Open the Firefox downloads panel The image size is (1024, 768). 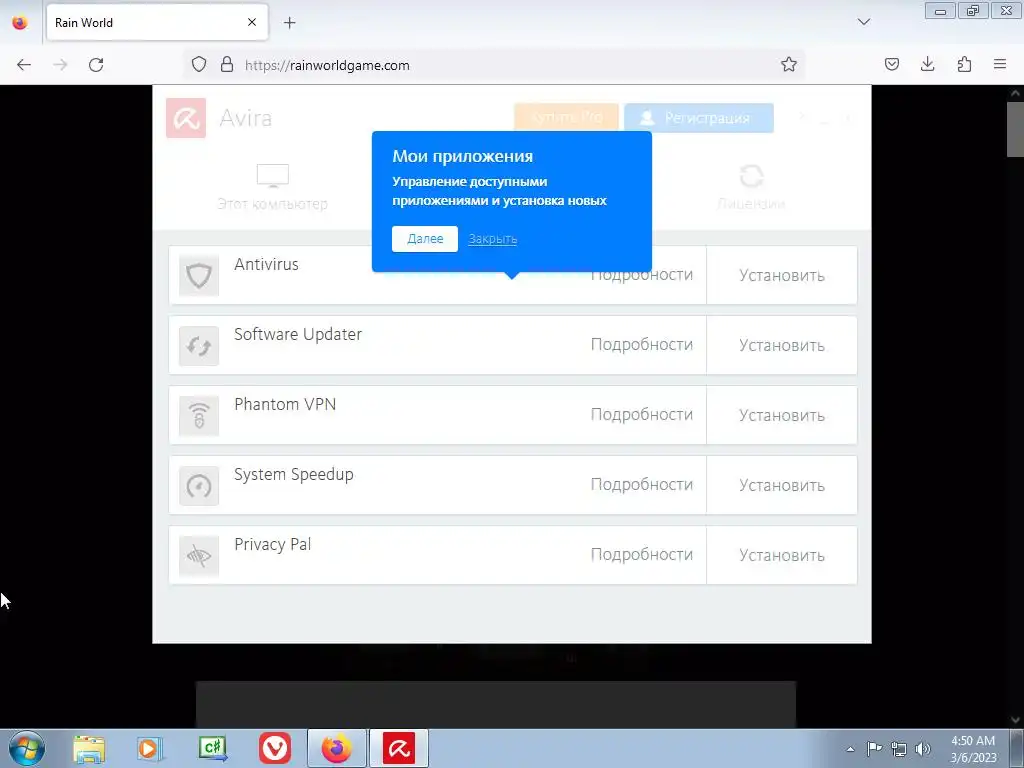point(928,65)
